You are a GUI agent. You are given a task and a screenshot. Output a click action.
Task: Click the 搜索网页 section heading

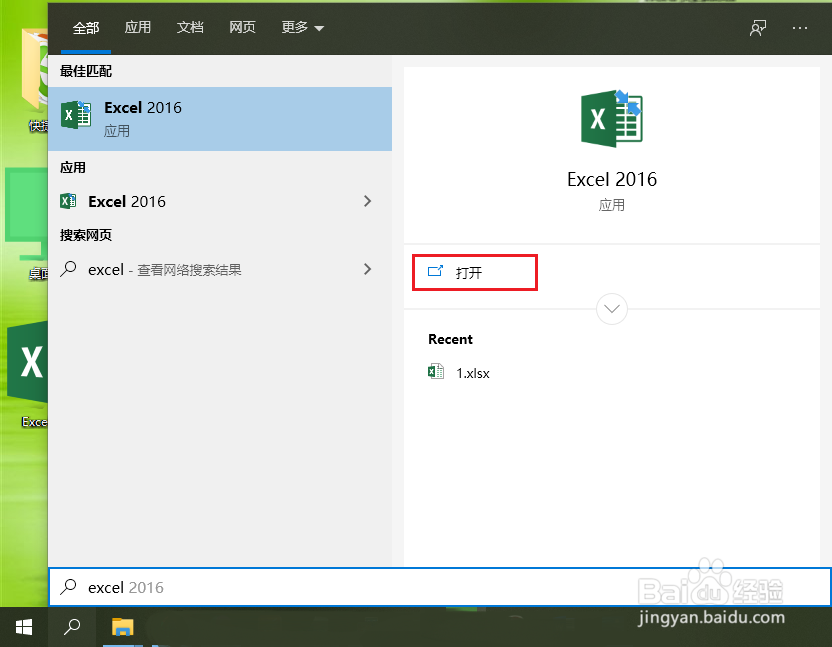pos(86,235)
